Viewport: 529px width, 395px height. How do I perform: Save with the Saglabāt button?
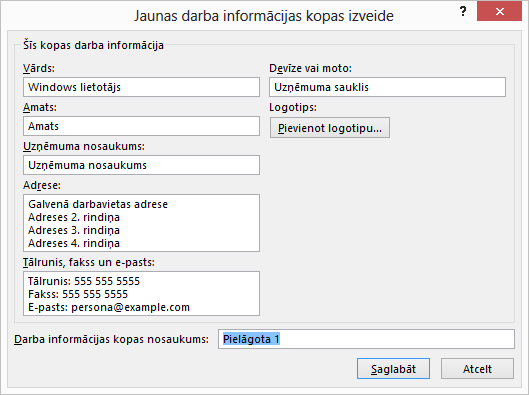393,369
